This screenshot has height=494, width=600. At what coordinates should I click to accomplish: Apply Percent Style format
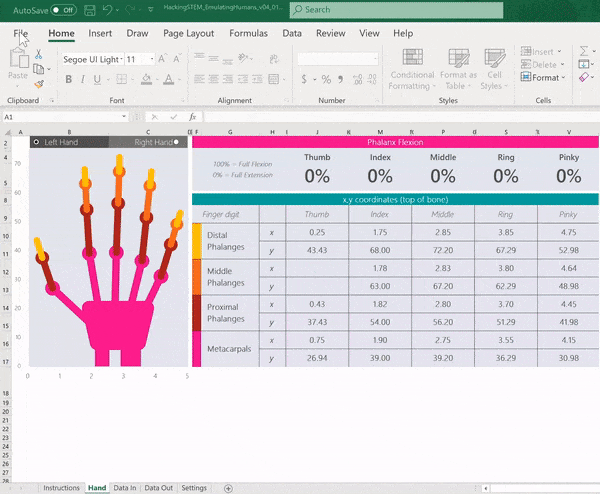[326, 79]
